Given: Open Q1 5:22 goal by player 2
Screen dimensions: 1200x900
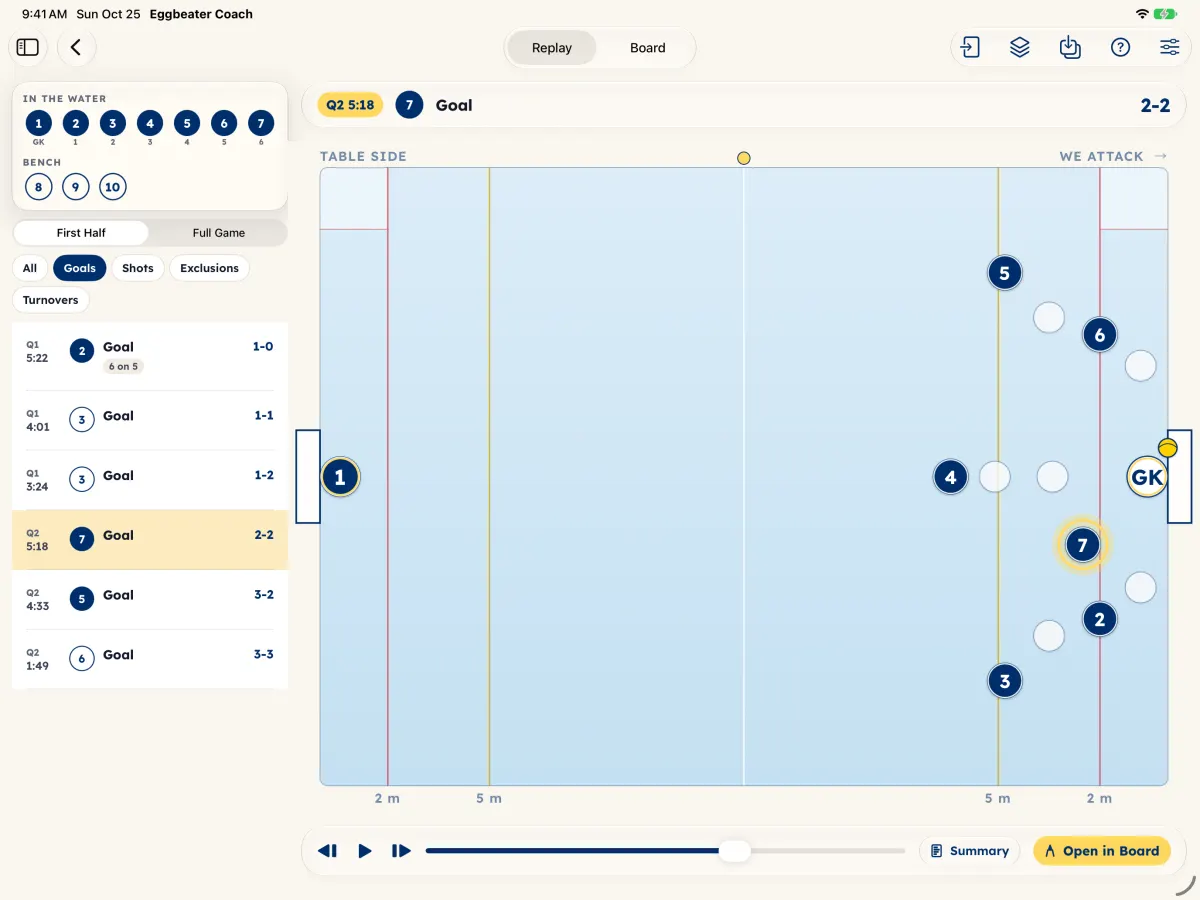Looking at the screenshot, I should [x=150, y=356].
